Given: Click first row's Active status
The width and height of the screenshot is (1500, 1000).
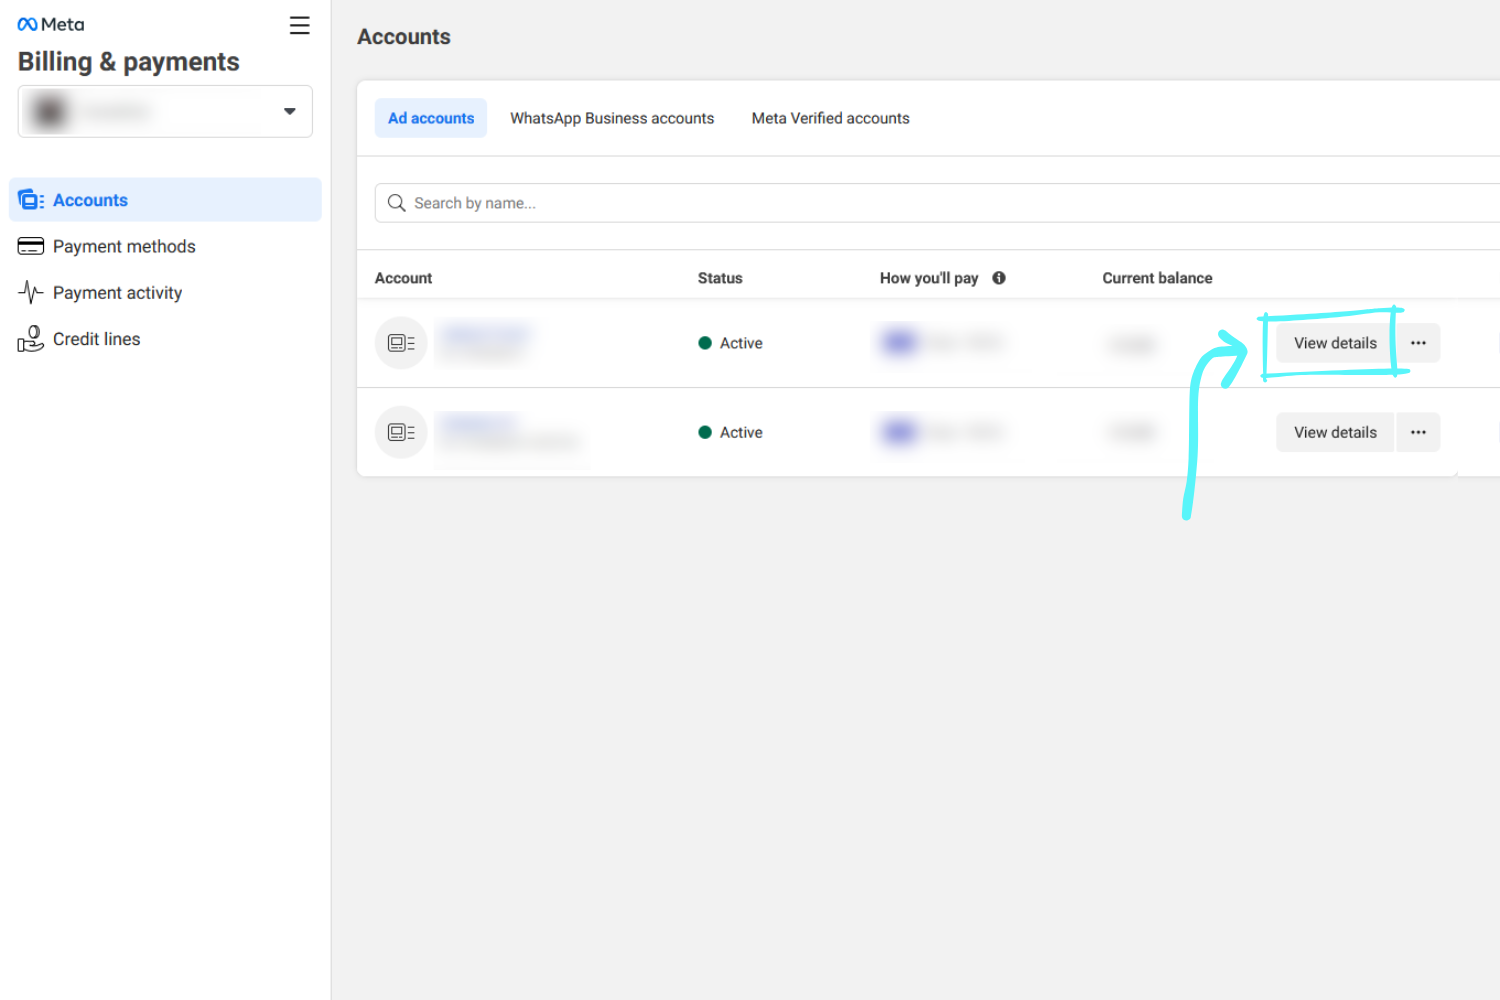Looking at the screenshot, I should (730, 343).
